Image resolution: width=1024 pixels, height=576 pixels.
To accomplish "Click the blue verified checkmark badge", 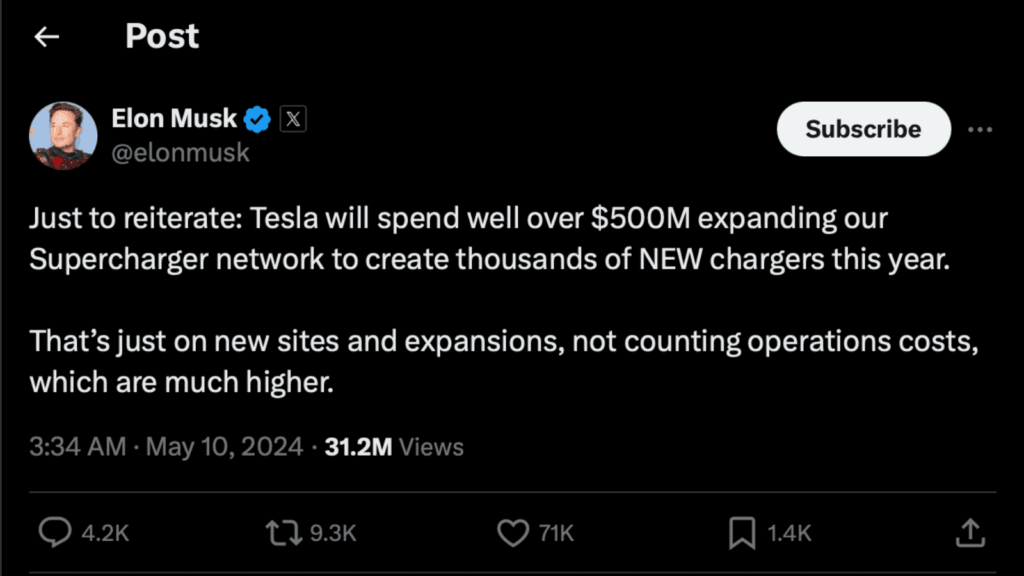I will 258,119.
